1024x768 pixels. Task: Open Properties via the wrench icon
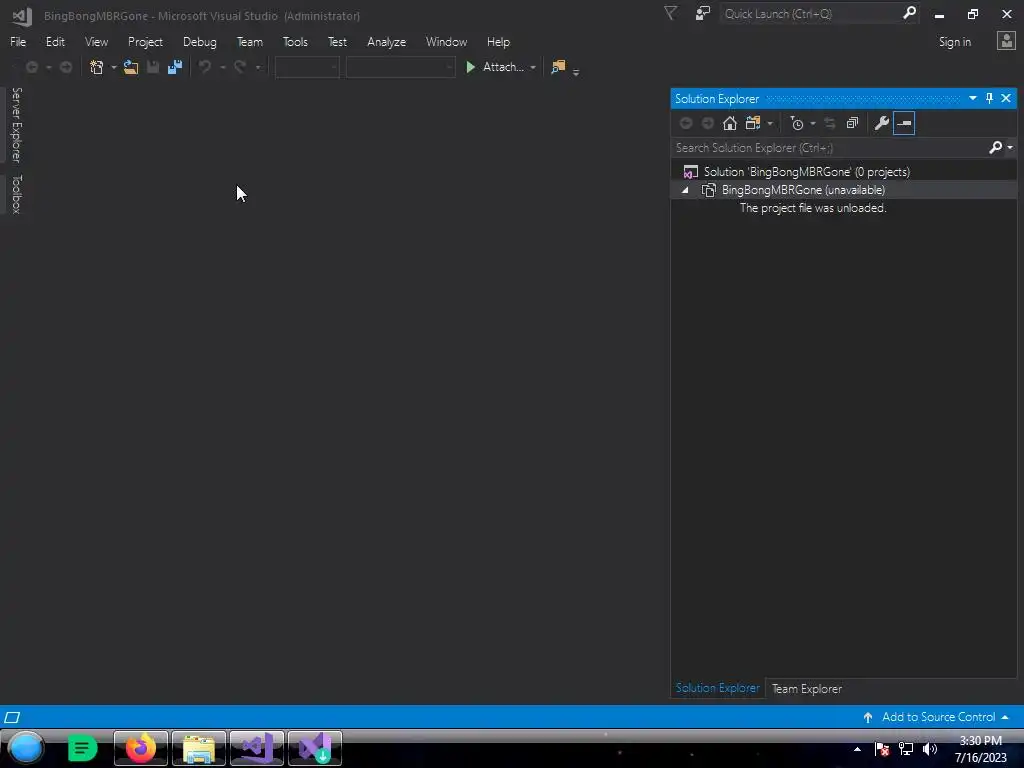tap(882, 123)
